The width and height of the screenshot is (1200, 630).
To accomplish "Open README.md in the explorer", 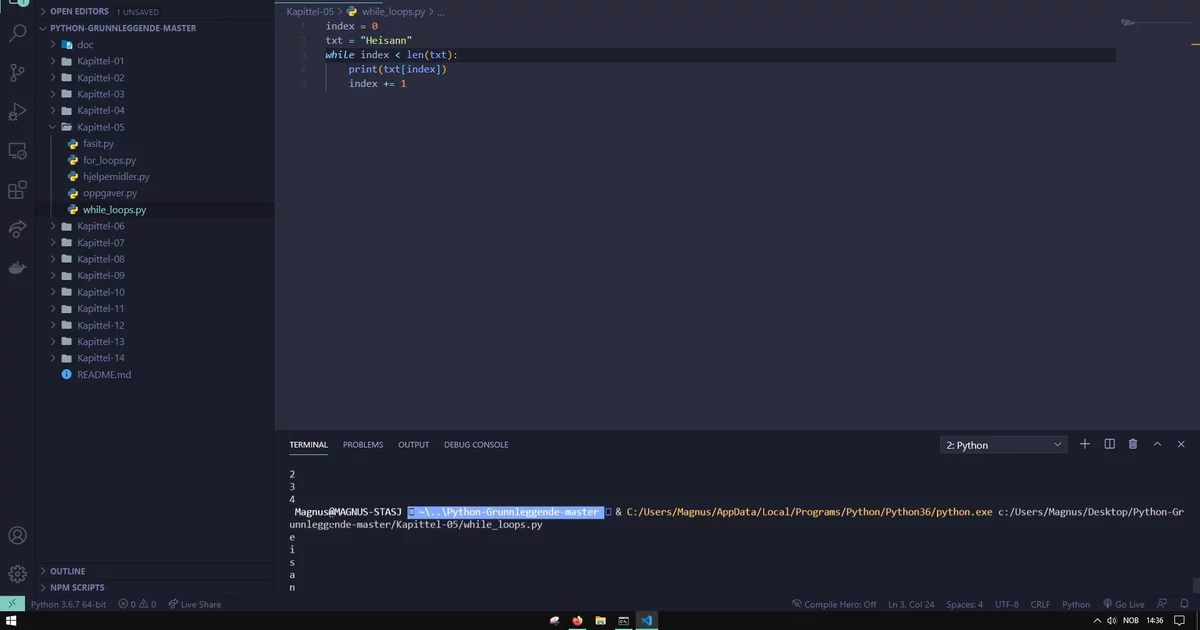I will (104, 374).
